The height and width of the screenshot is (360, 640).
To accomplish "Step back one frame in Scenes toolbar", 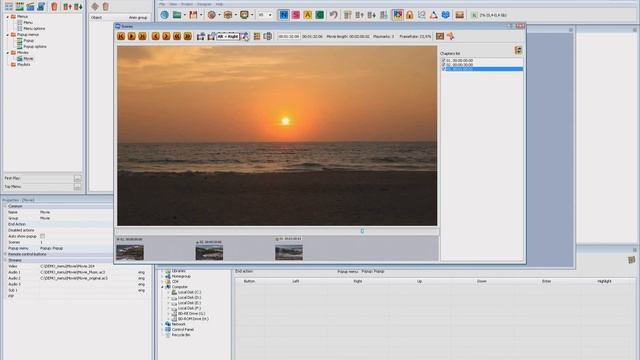I will click(x=156, y=36).
